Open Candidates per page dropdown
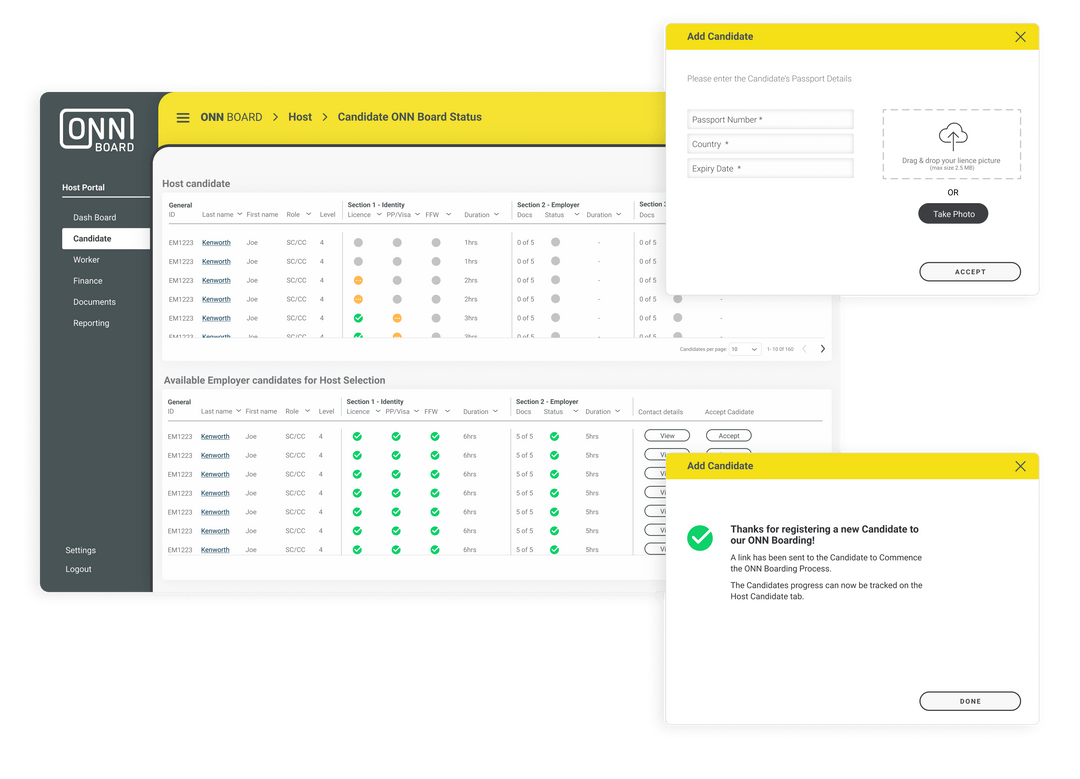This screenshot has height=779, width=1080. (745, 349)
